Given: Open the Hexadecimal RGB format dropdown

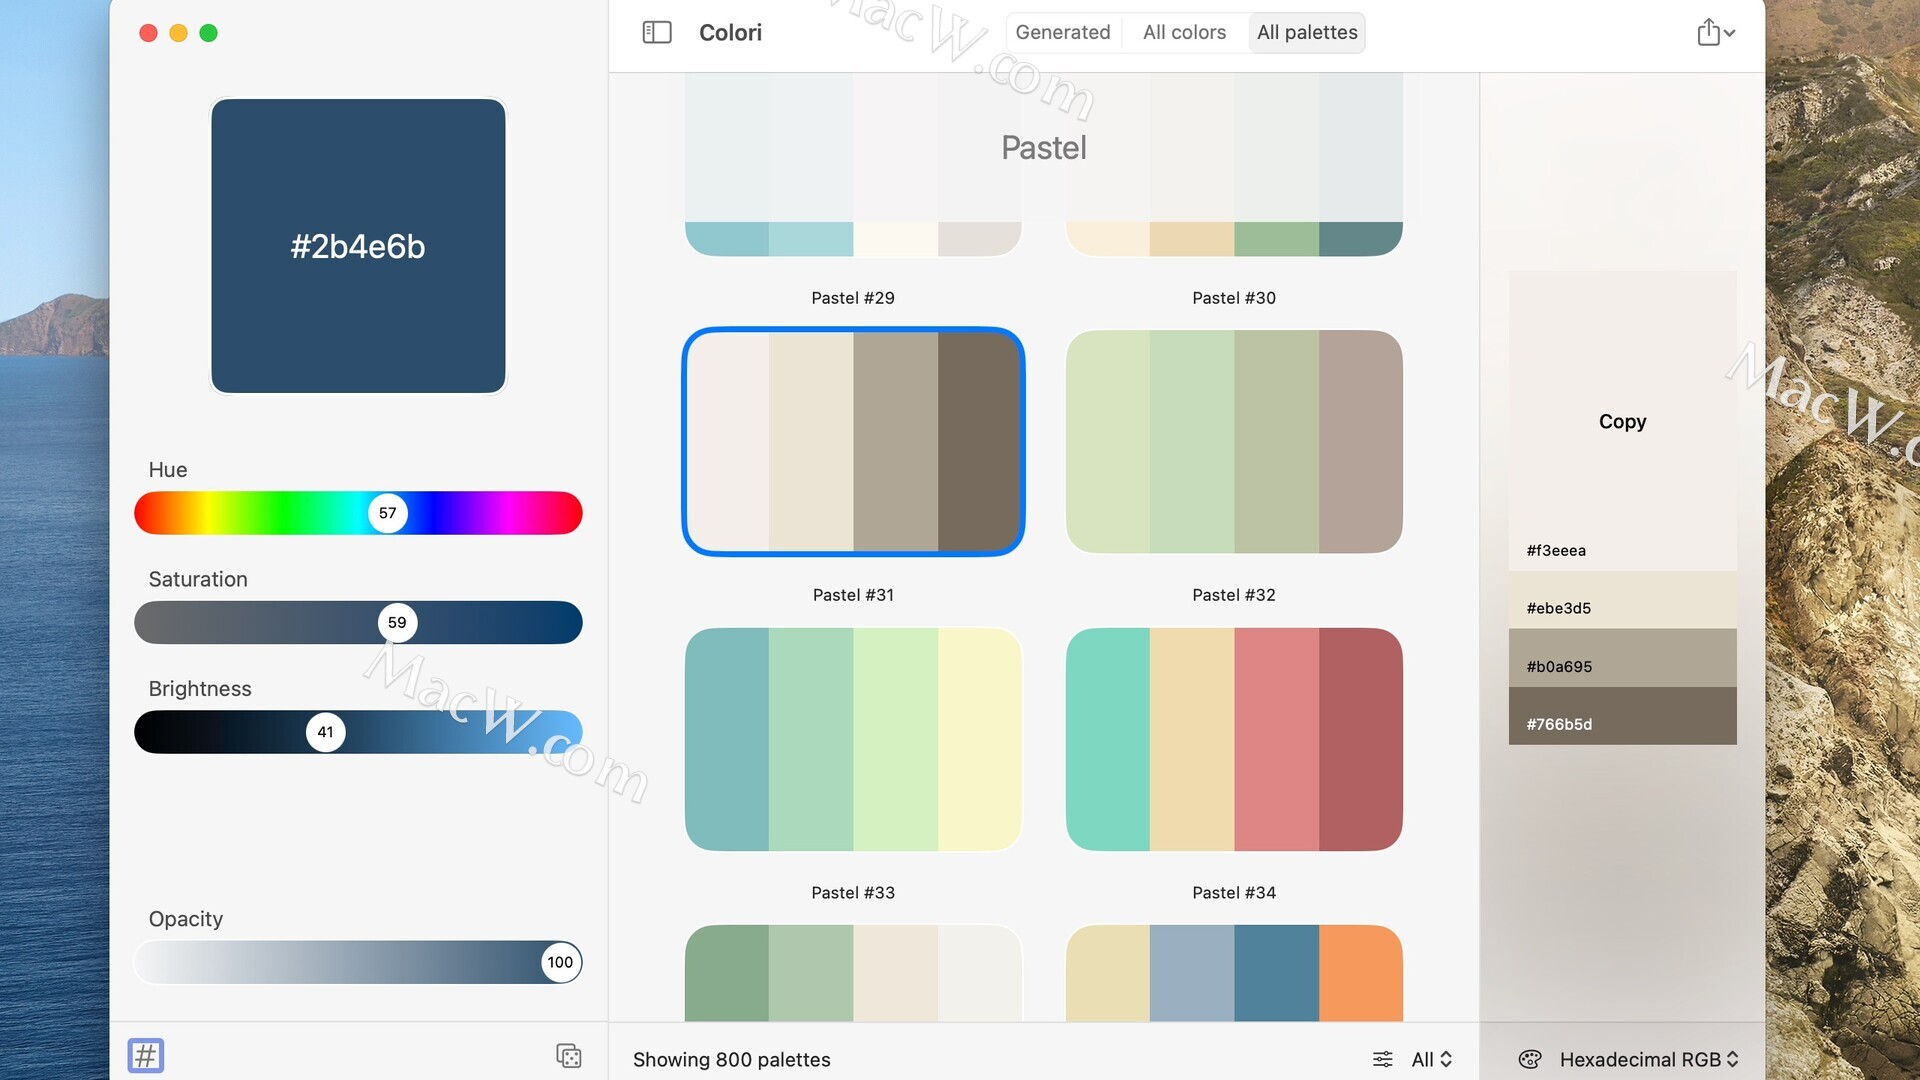Looking at the screenshot, I should point(1649,1059).
